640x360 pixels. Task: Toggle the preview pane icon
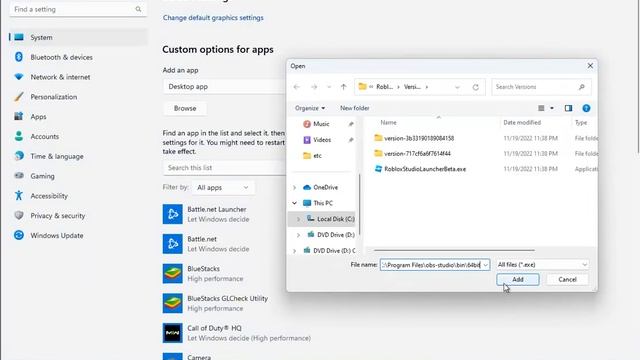[x=568, y=108]
